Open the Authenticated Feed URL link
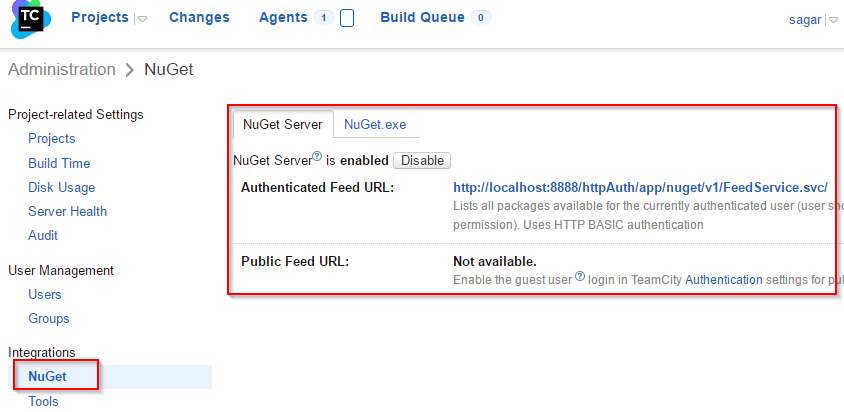 pos(641,187)
